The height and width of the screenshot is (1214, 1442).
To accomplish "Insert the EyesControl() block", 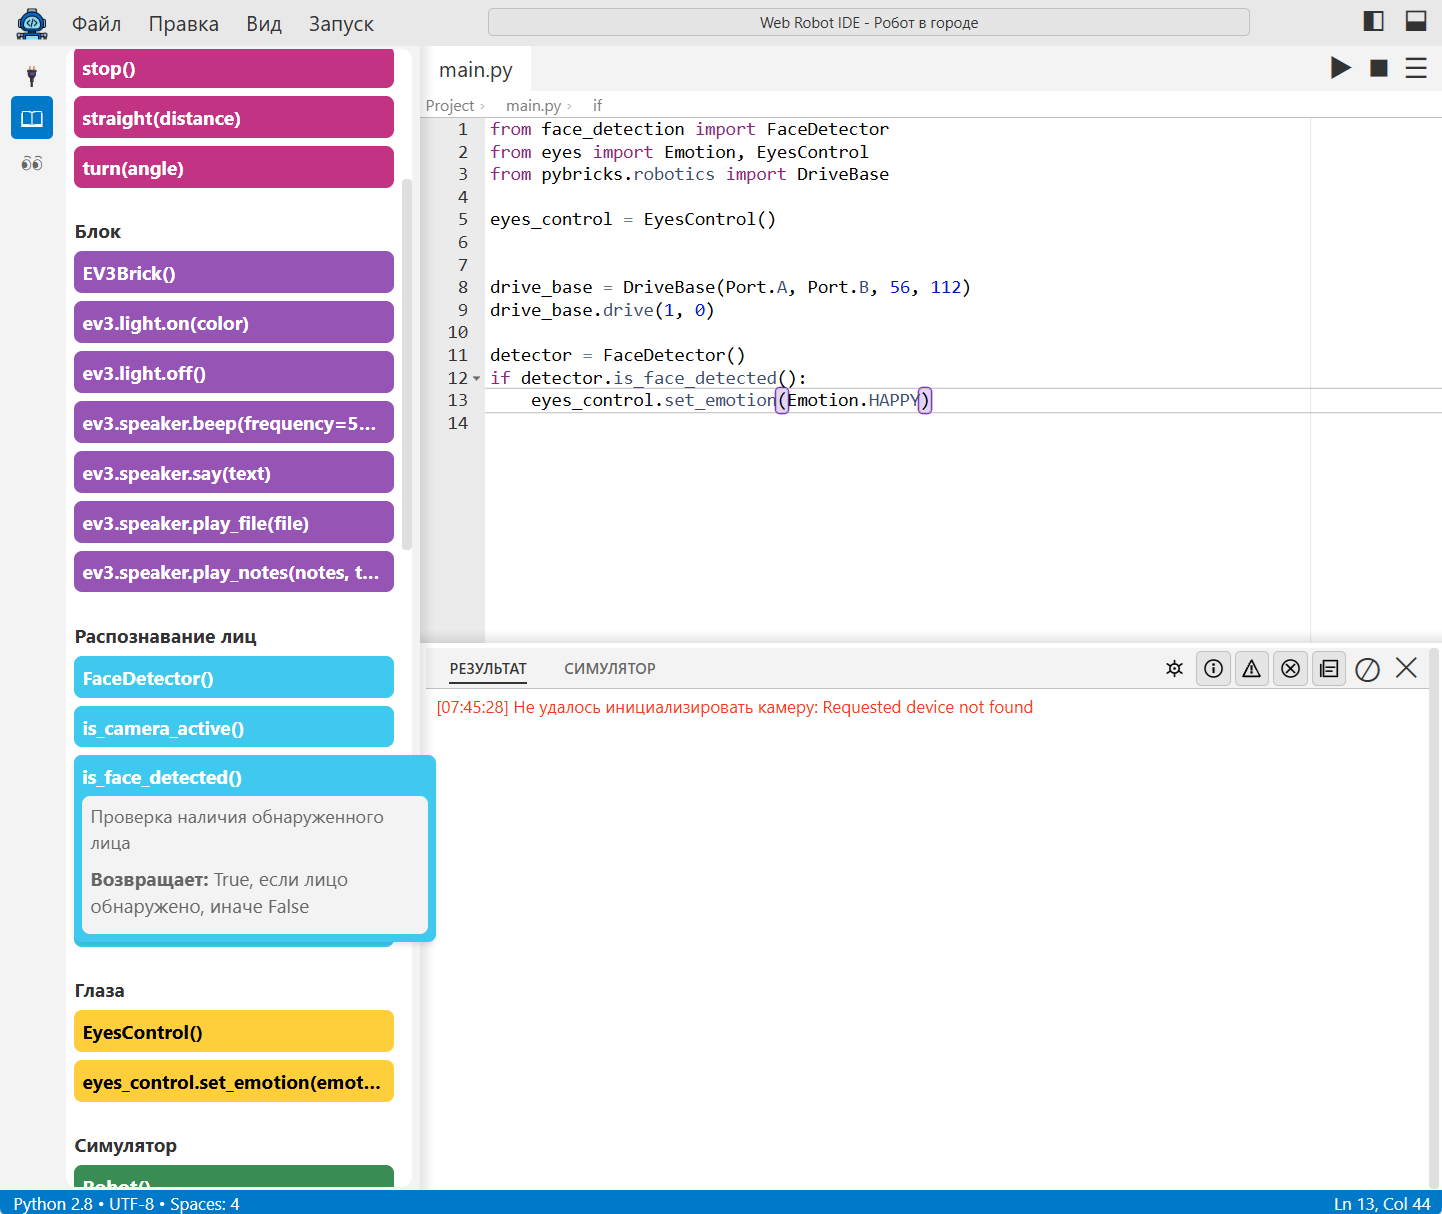I will coord(234,1031).
